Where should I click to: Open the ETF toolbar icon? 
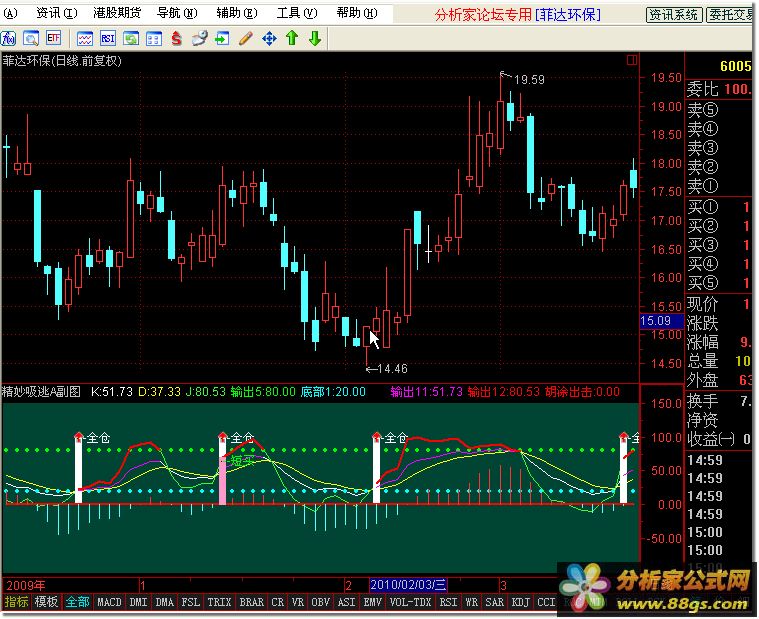tap(54, 38)
